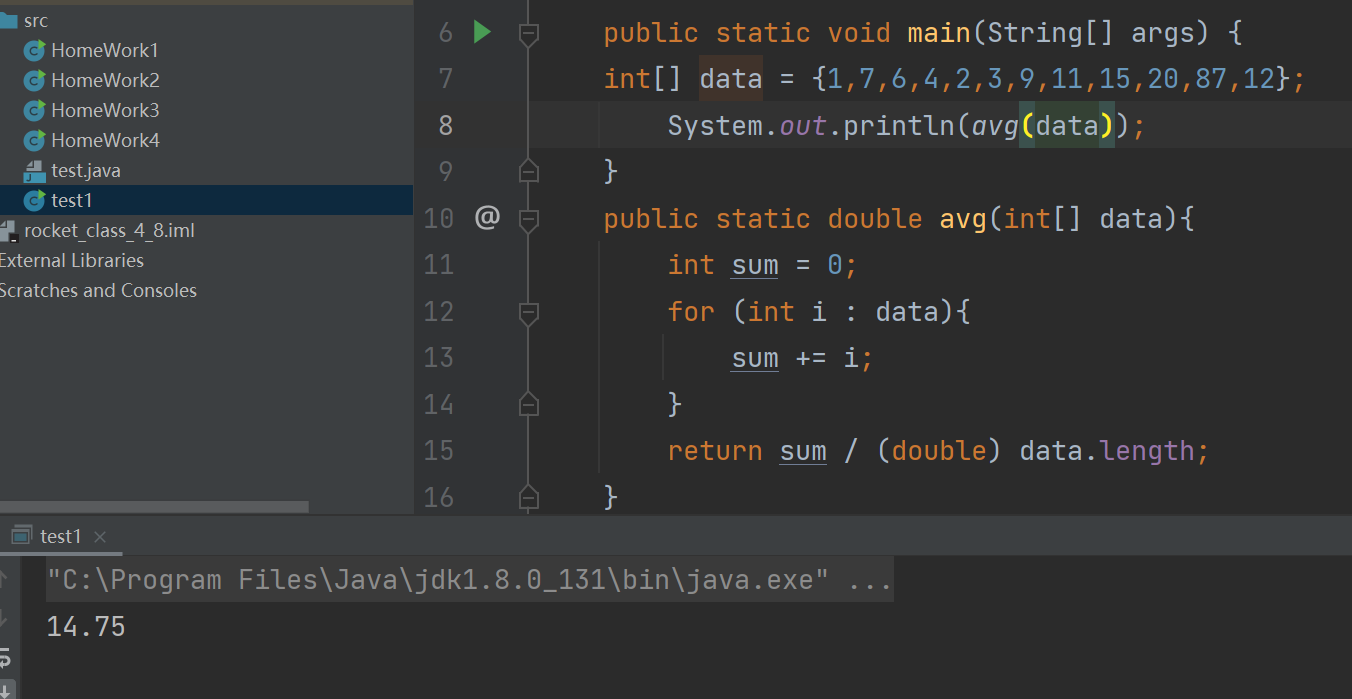Run main with the green gutter arrow

tap(482, 32)
